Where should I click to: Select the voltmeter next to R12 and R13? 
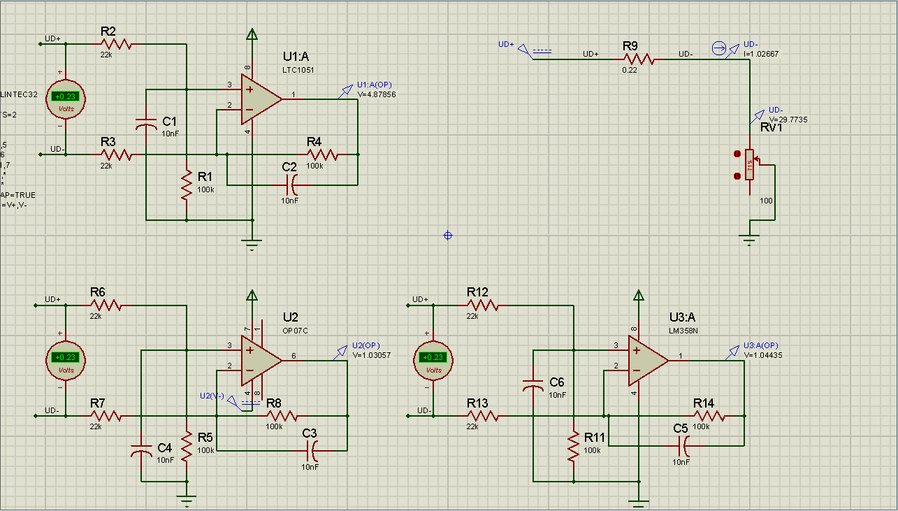coord(433,357)
